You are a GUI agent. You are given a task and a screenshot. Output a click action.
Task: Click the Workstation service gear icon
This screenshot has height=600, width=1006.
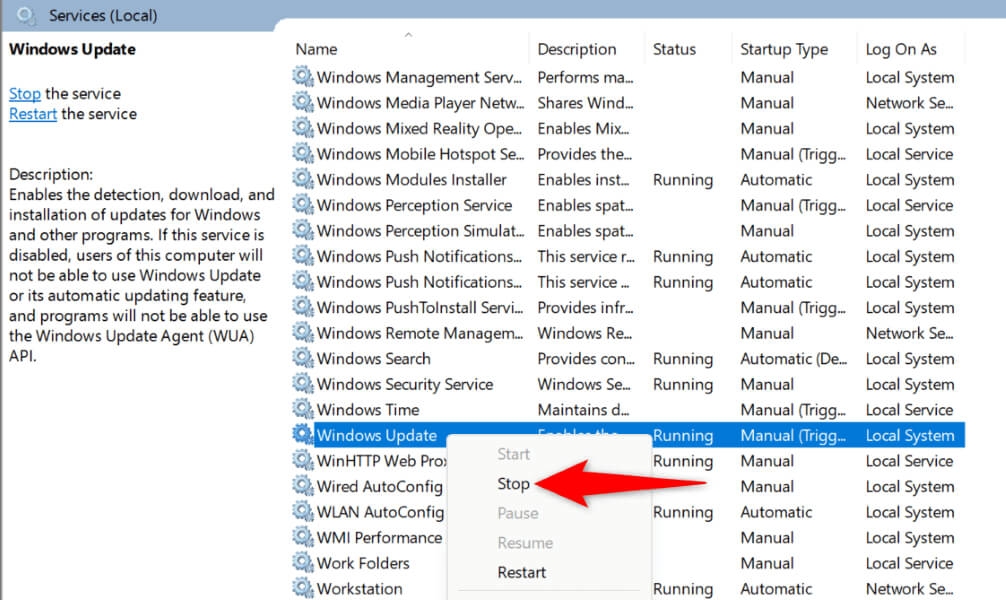302,588
